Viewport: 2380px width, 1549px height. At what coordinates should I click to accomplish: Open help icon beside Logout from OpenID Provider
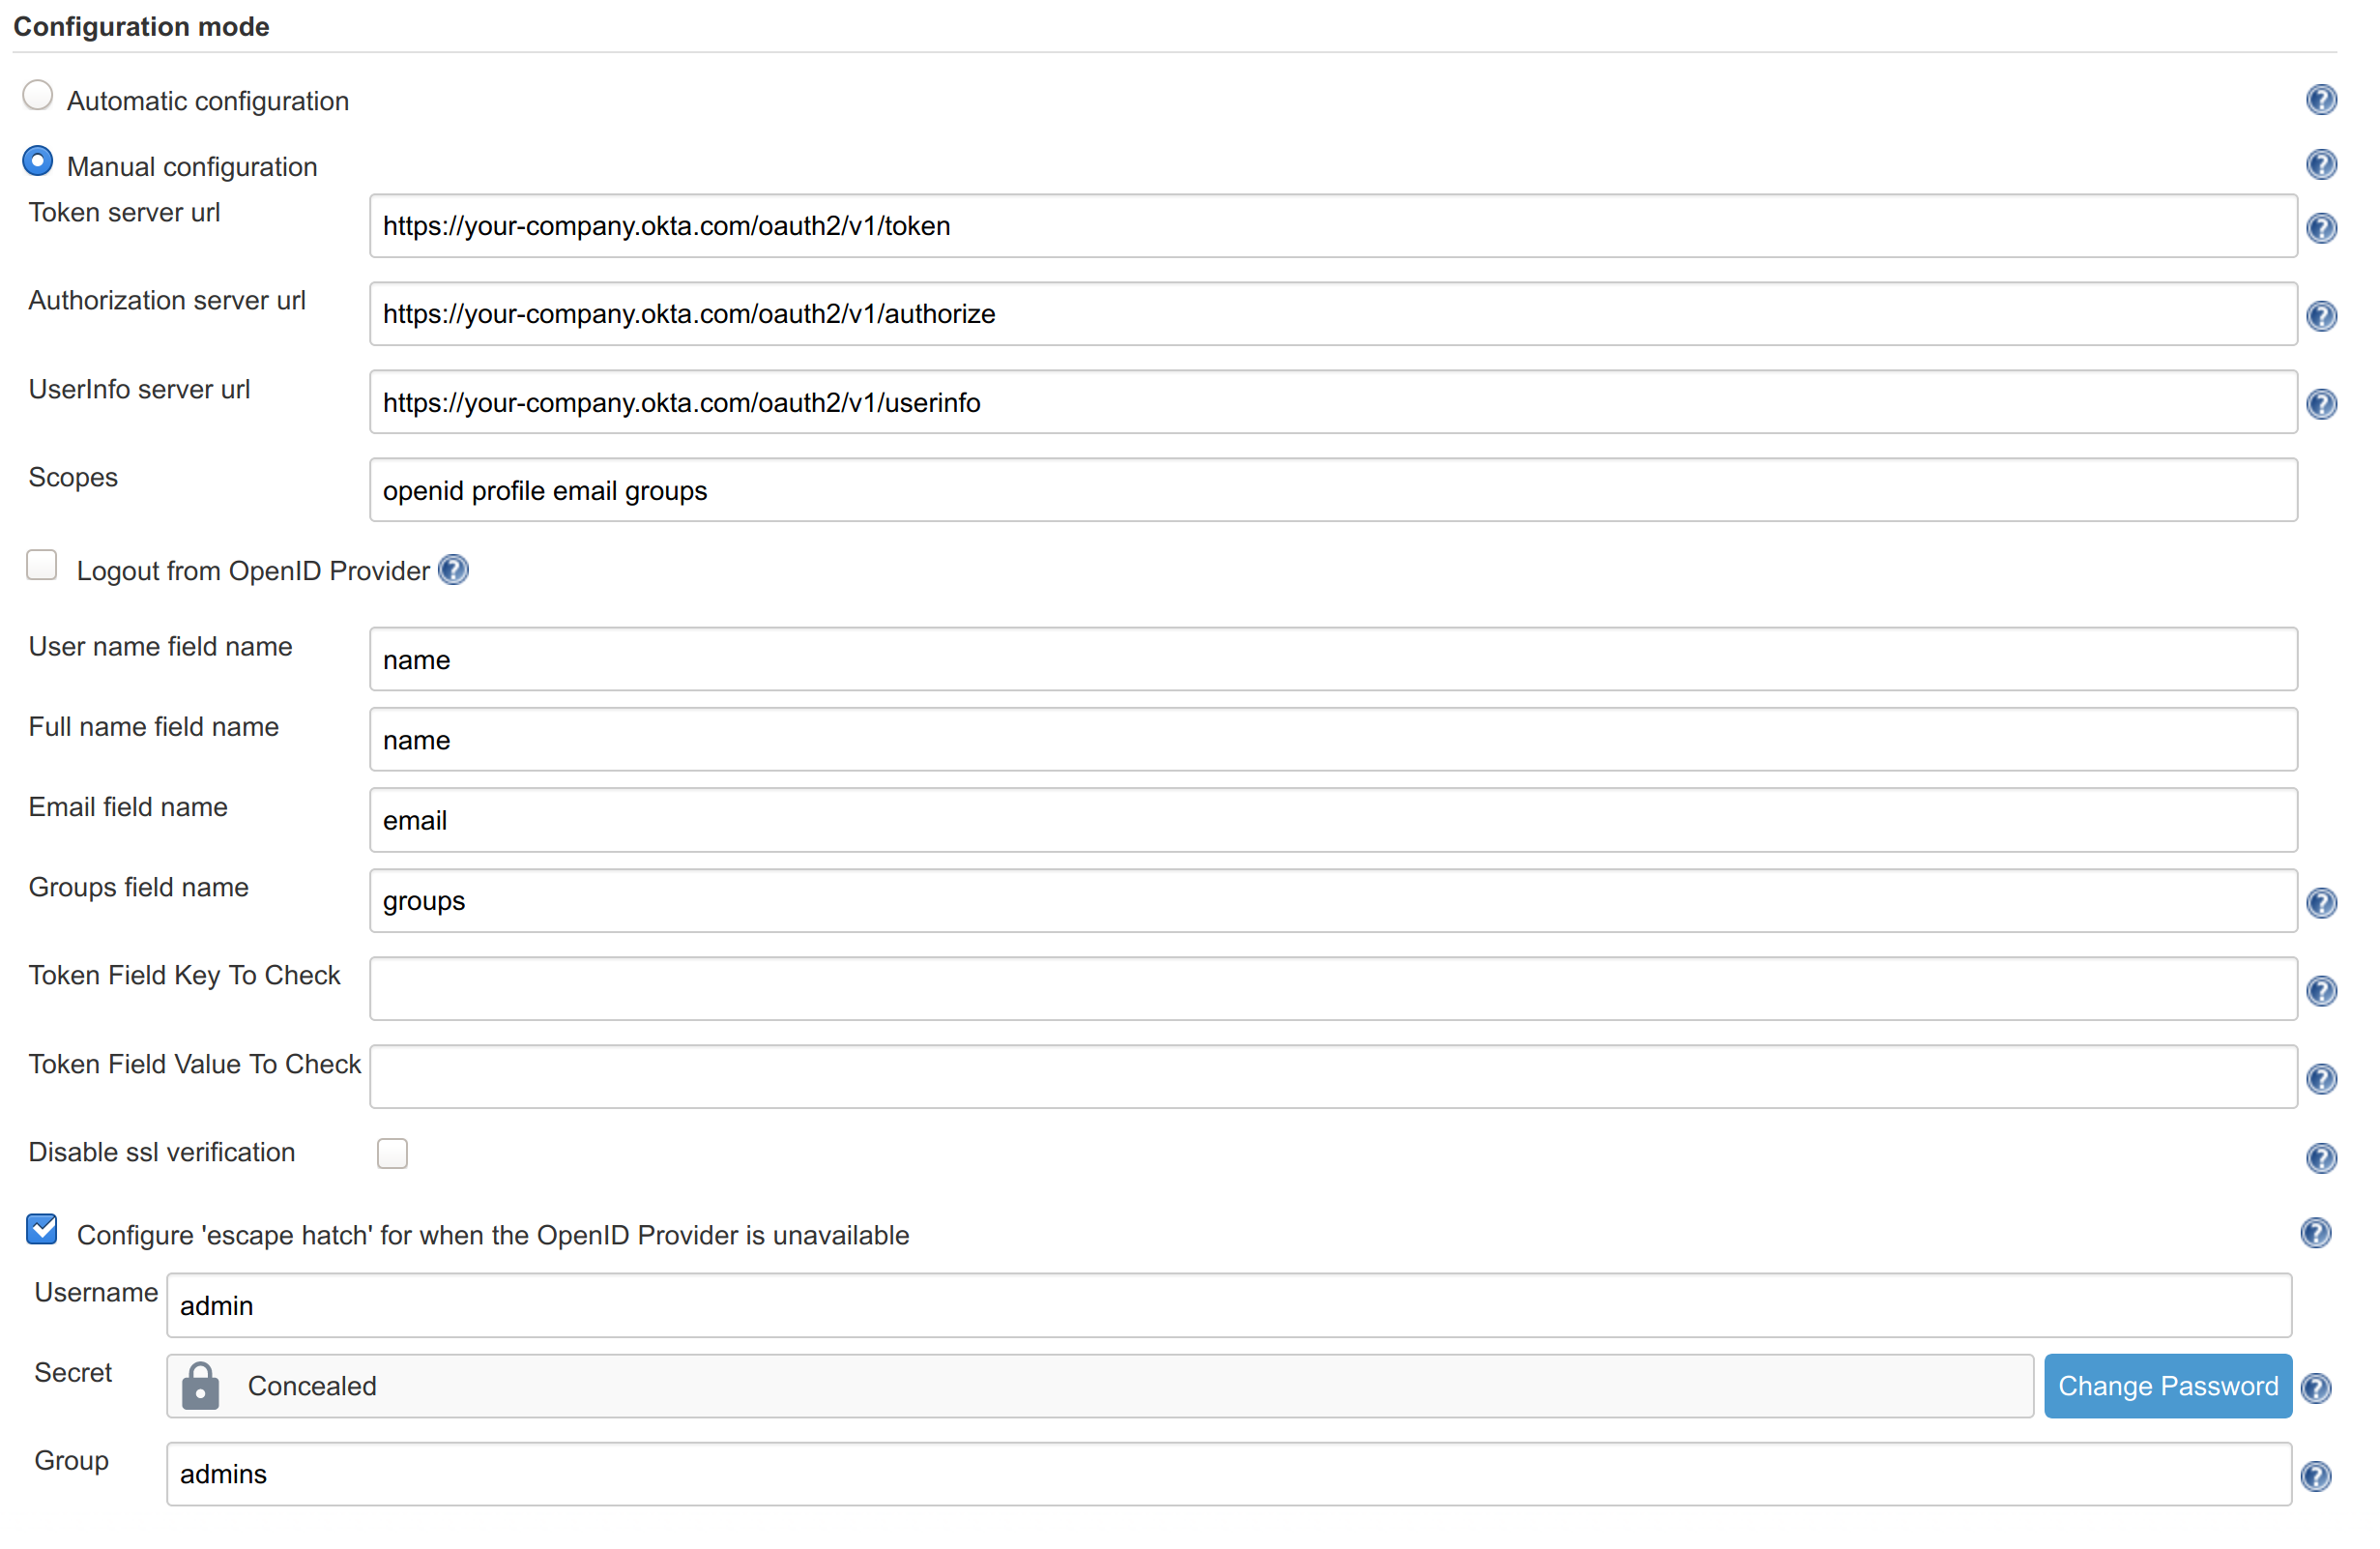454,570
